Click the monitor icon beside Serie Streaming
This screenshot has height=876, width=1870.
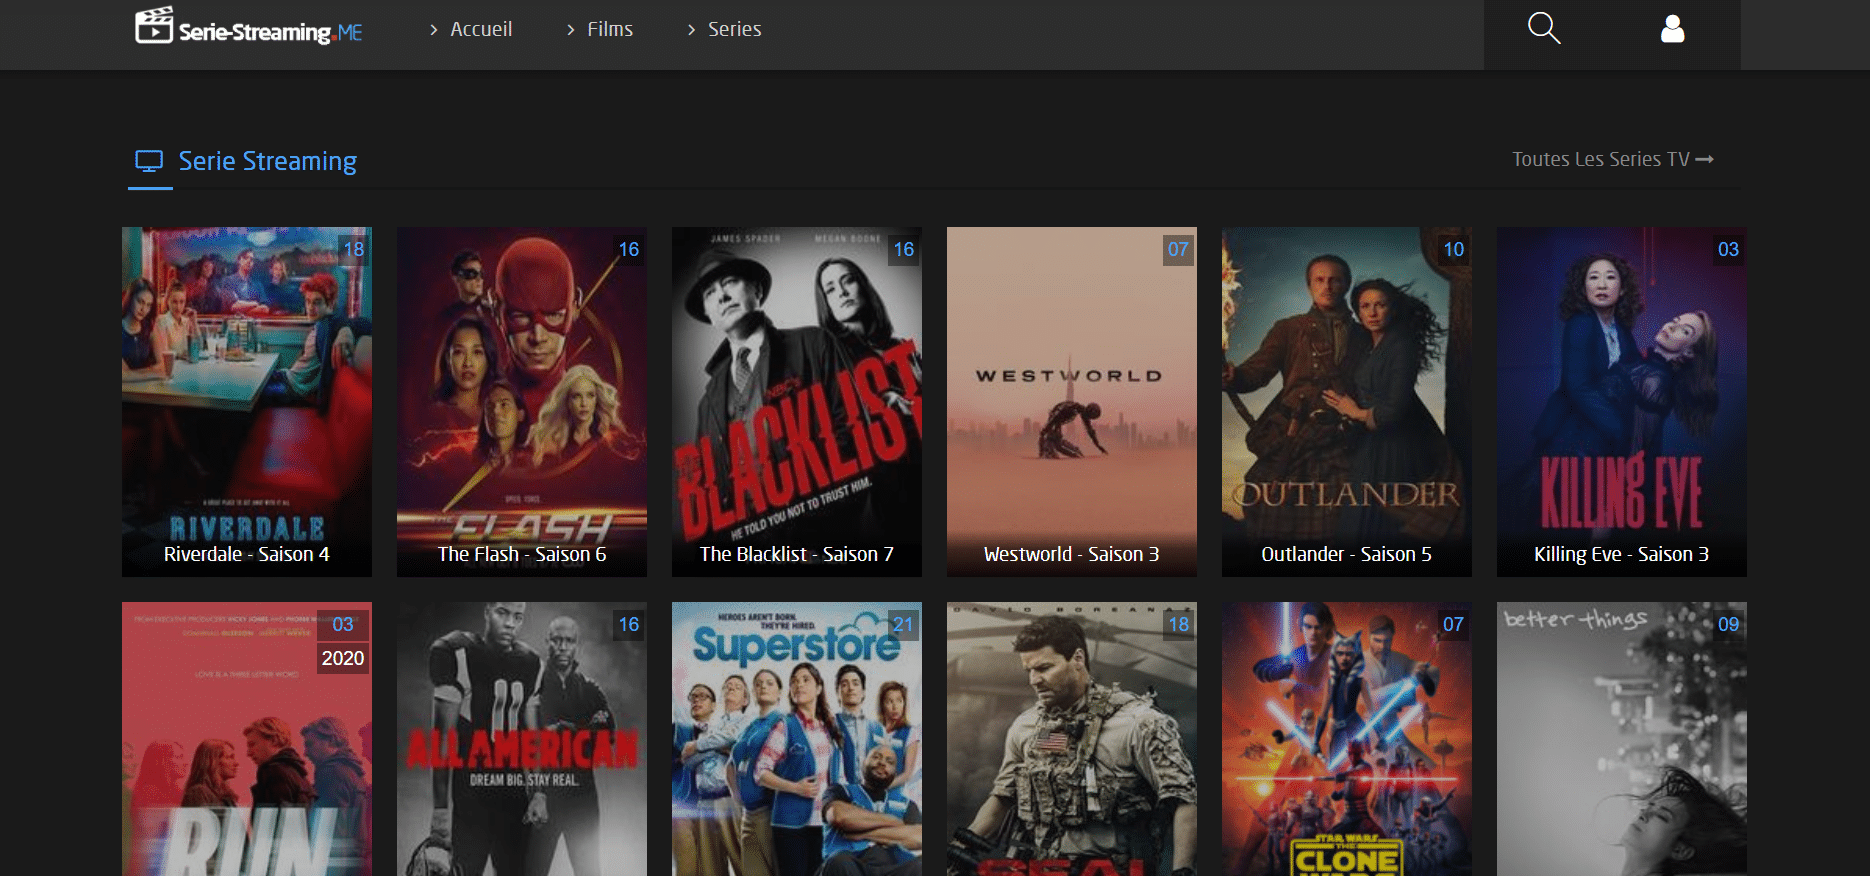tap(149, 161)
